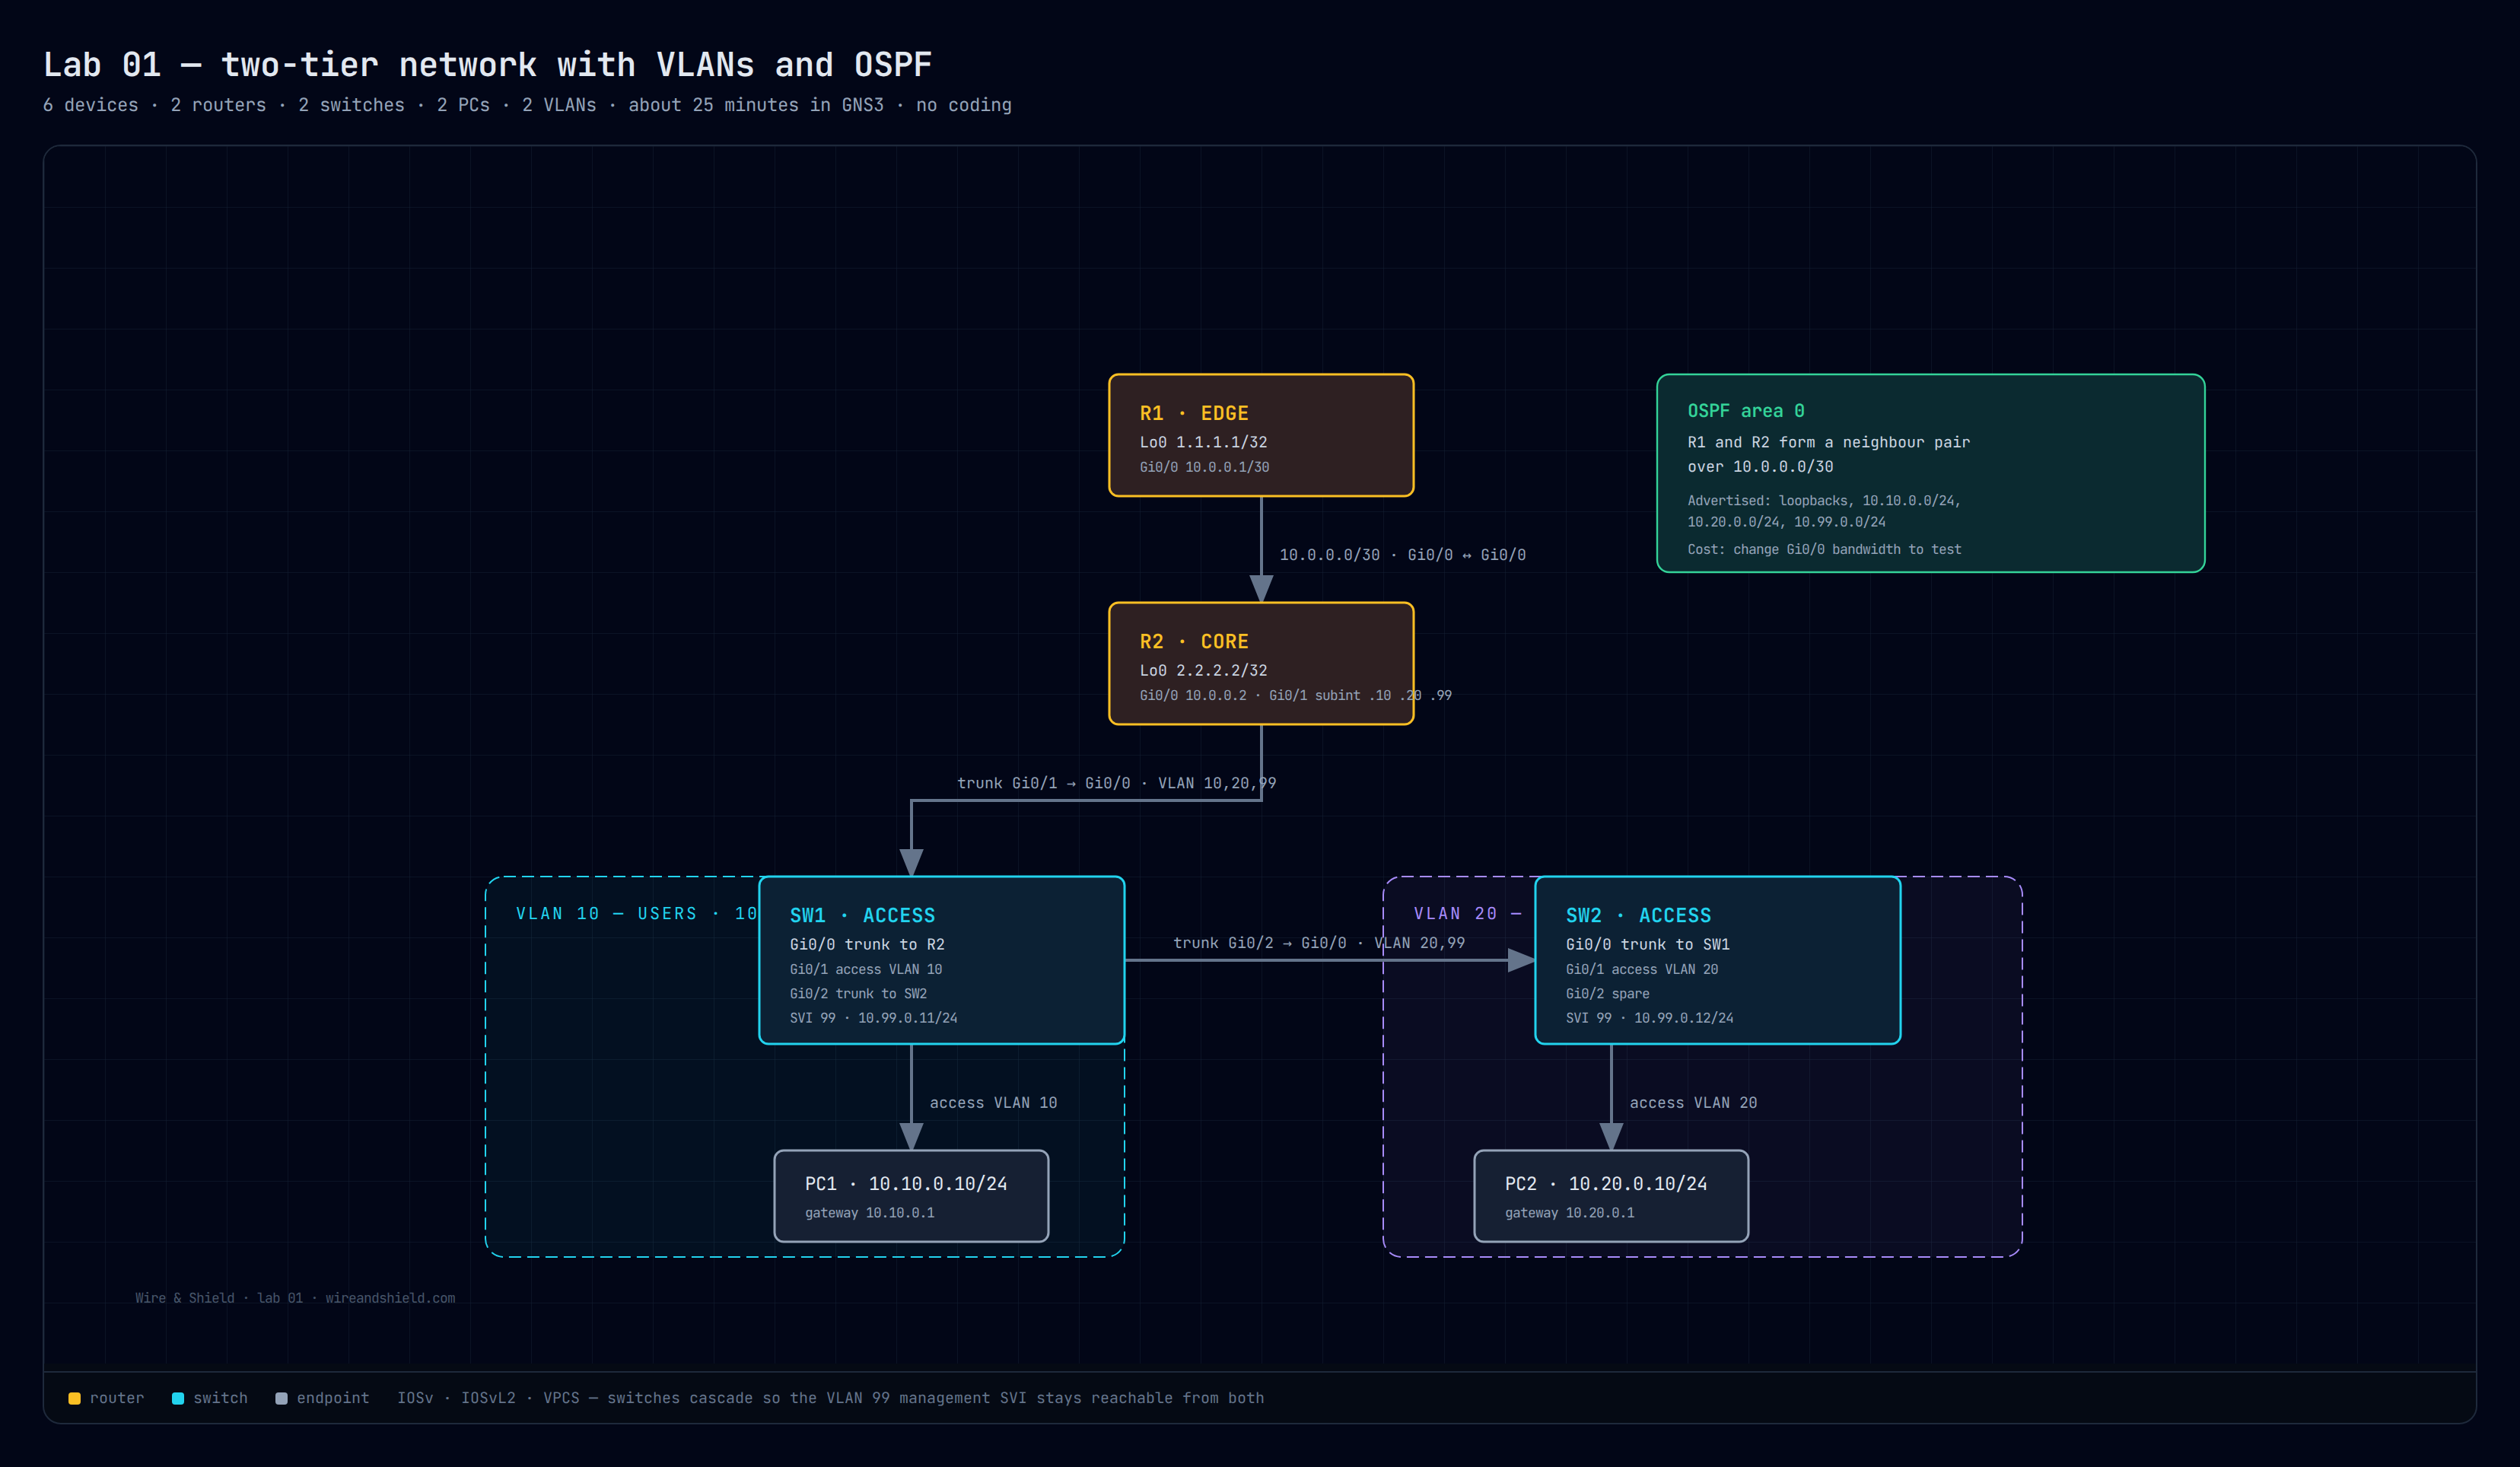The height and width of the screenshot is (1467, 2520).
Task: Click the SW2 ACCESS switch box
Action: [x=1717, y=960]
